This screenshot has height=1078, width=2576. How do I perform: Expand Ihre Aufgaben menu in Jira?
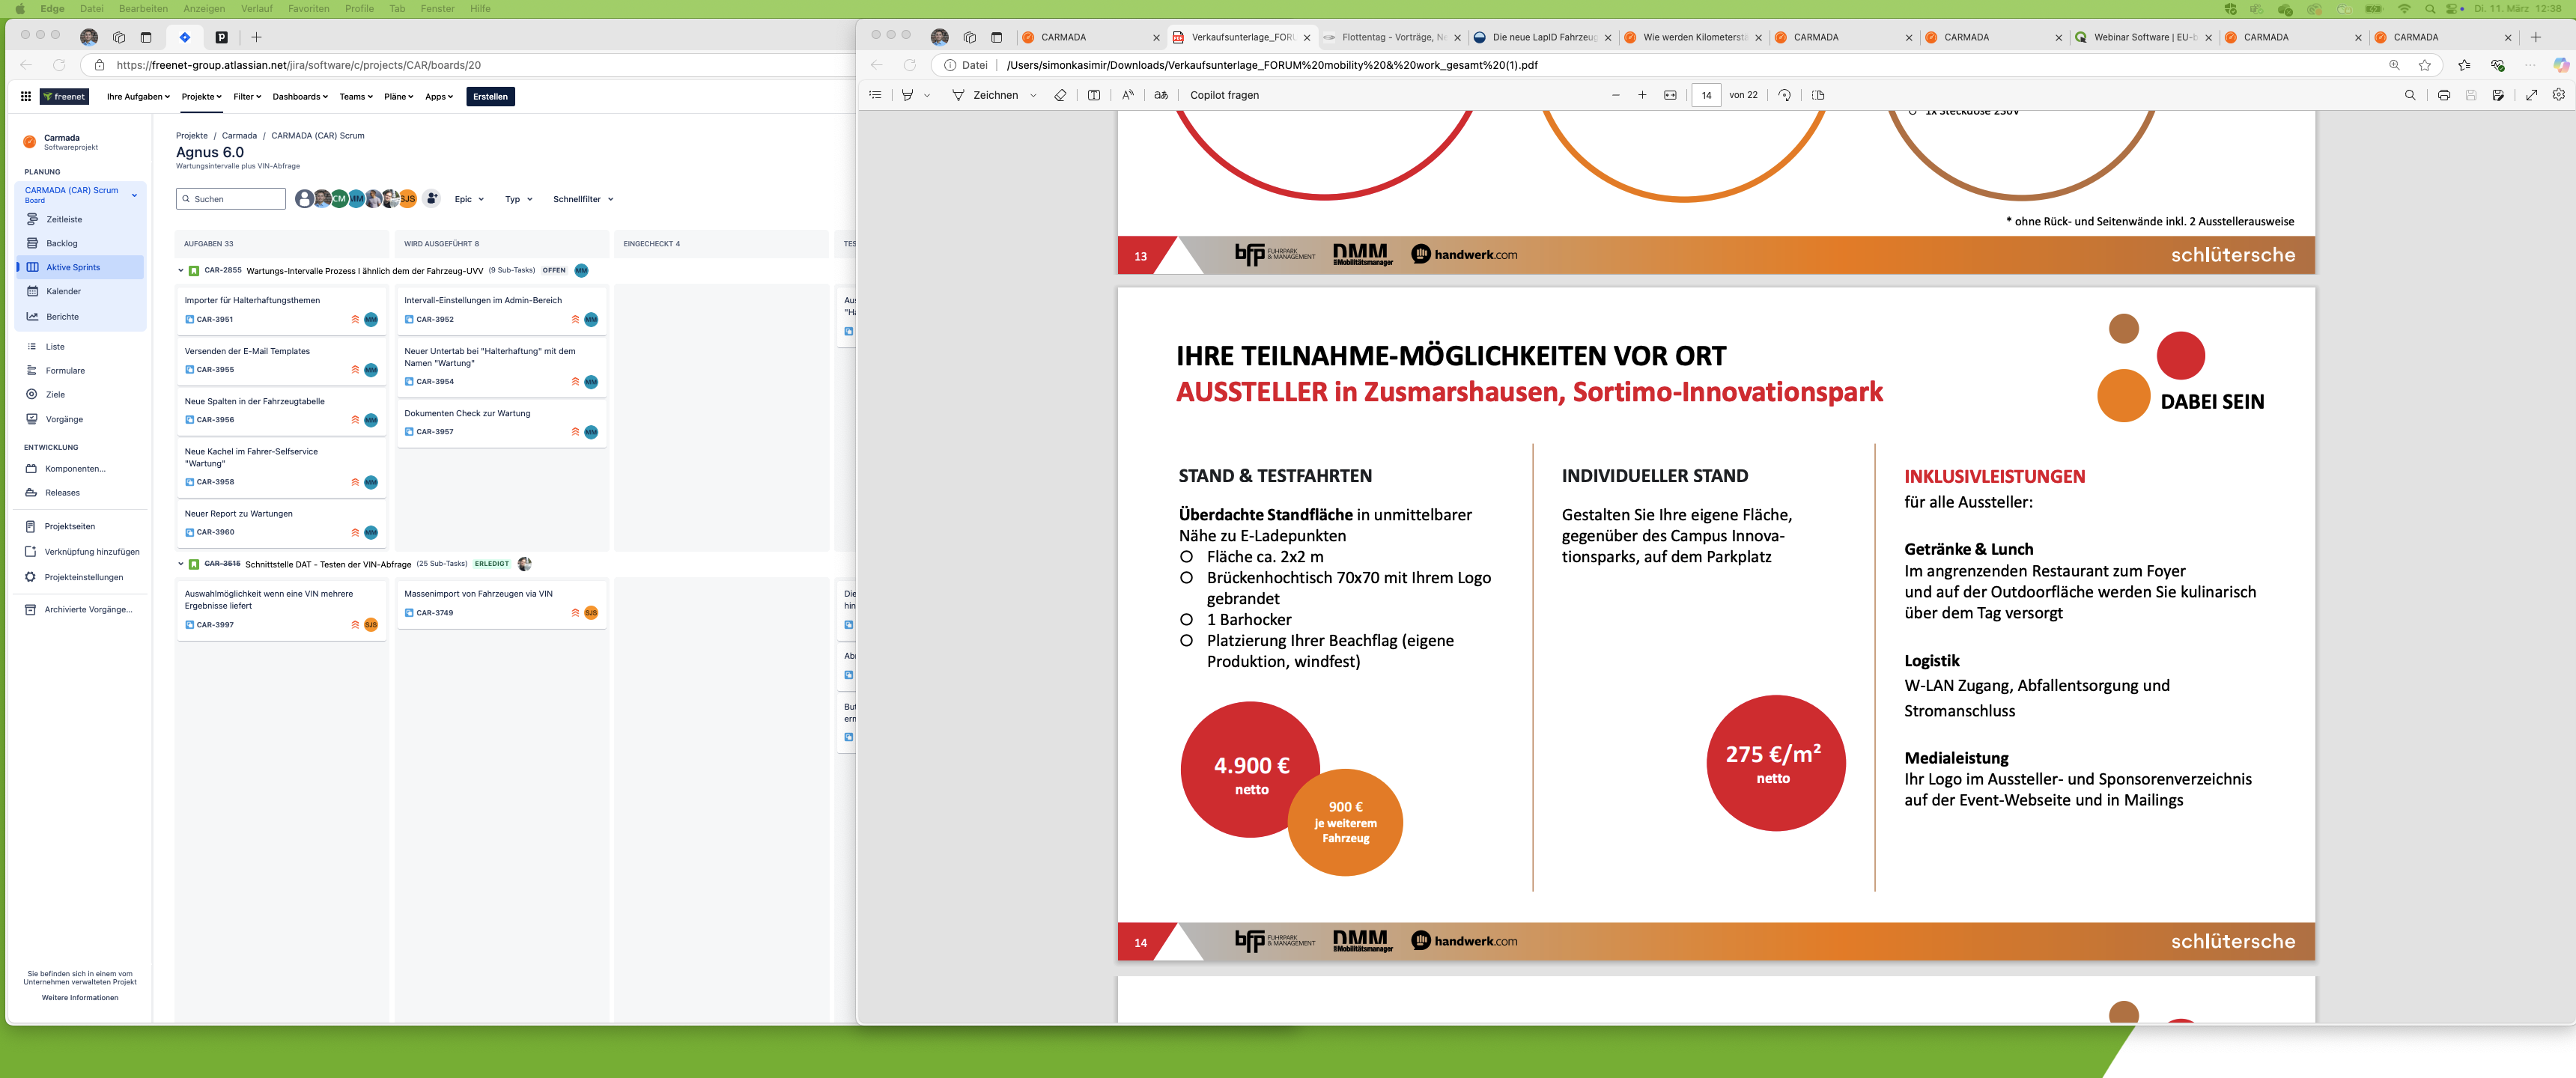coord(138,97)
